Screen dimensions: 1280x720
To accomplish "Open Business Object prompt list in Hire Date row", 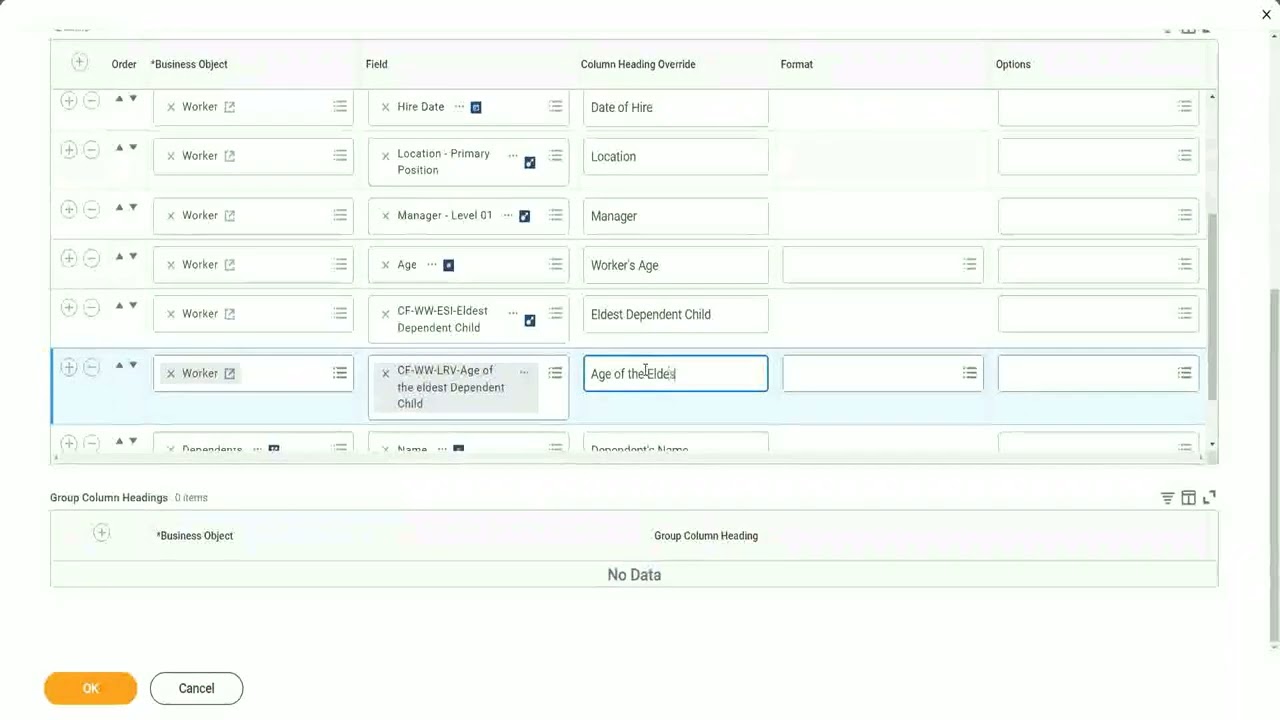I will tap(340, 106).
